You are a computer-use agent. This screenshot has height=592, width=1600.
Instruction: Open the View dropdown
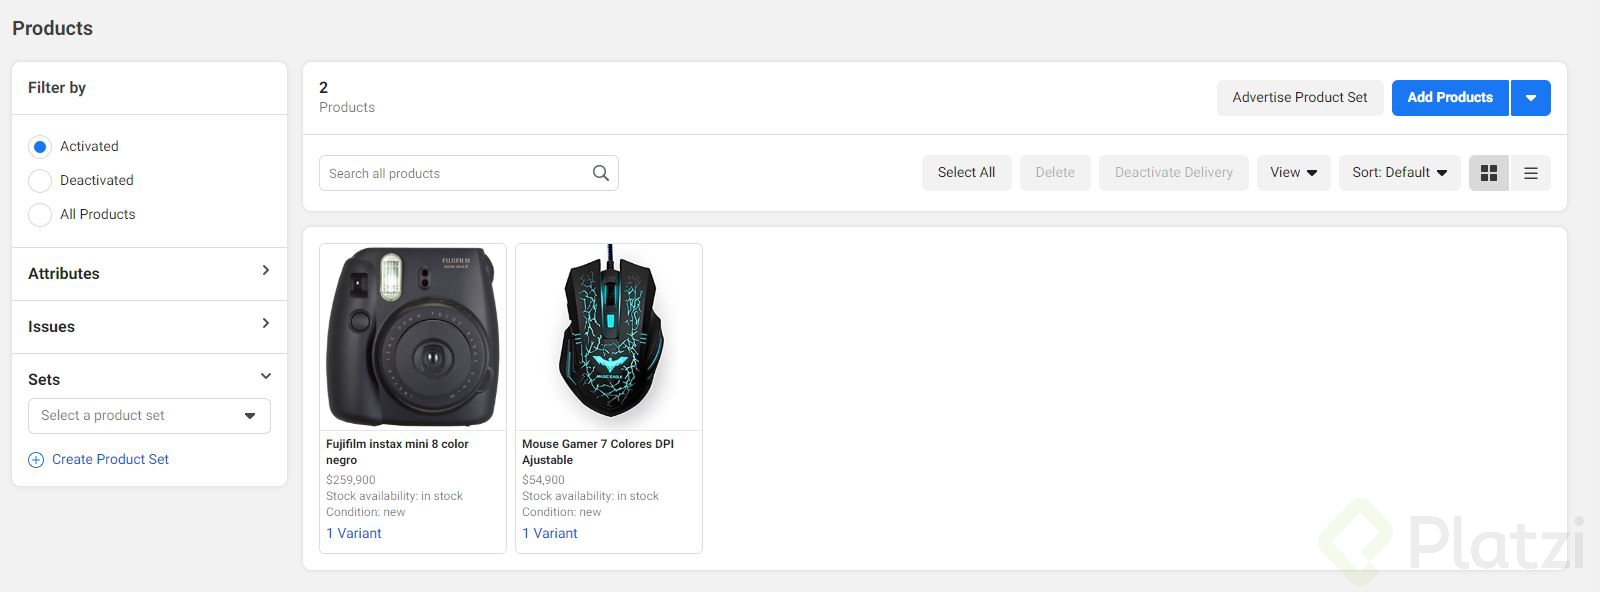click(x=1294, y=173)
